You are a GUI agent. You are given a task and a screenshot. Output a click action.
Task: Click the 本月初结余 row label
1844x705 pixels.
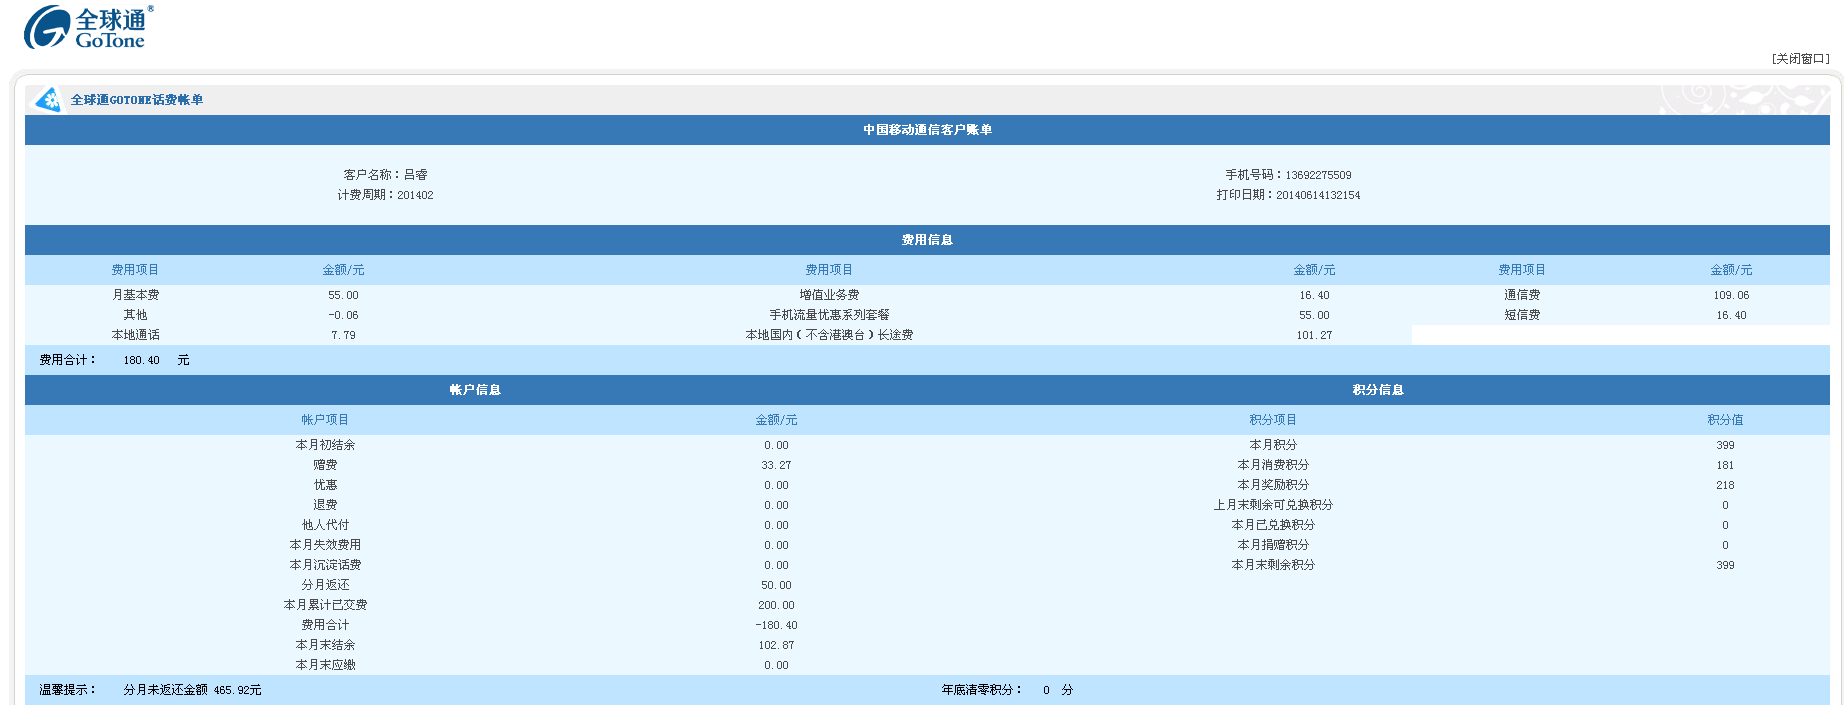point(325,445)
